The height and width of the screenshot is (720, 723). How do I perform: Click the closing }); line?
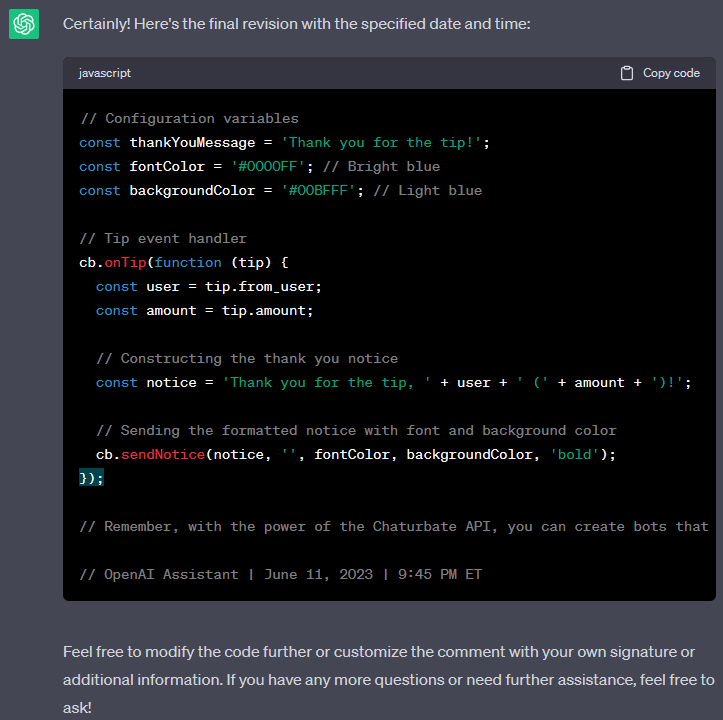pyautogui.click(x=91, y=478)
